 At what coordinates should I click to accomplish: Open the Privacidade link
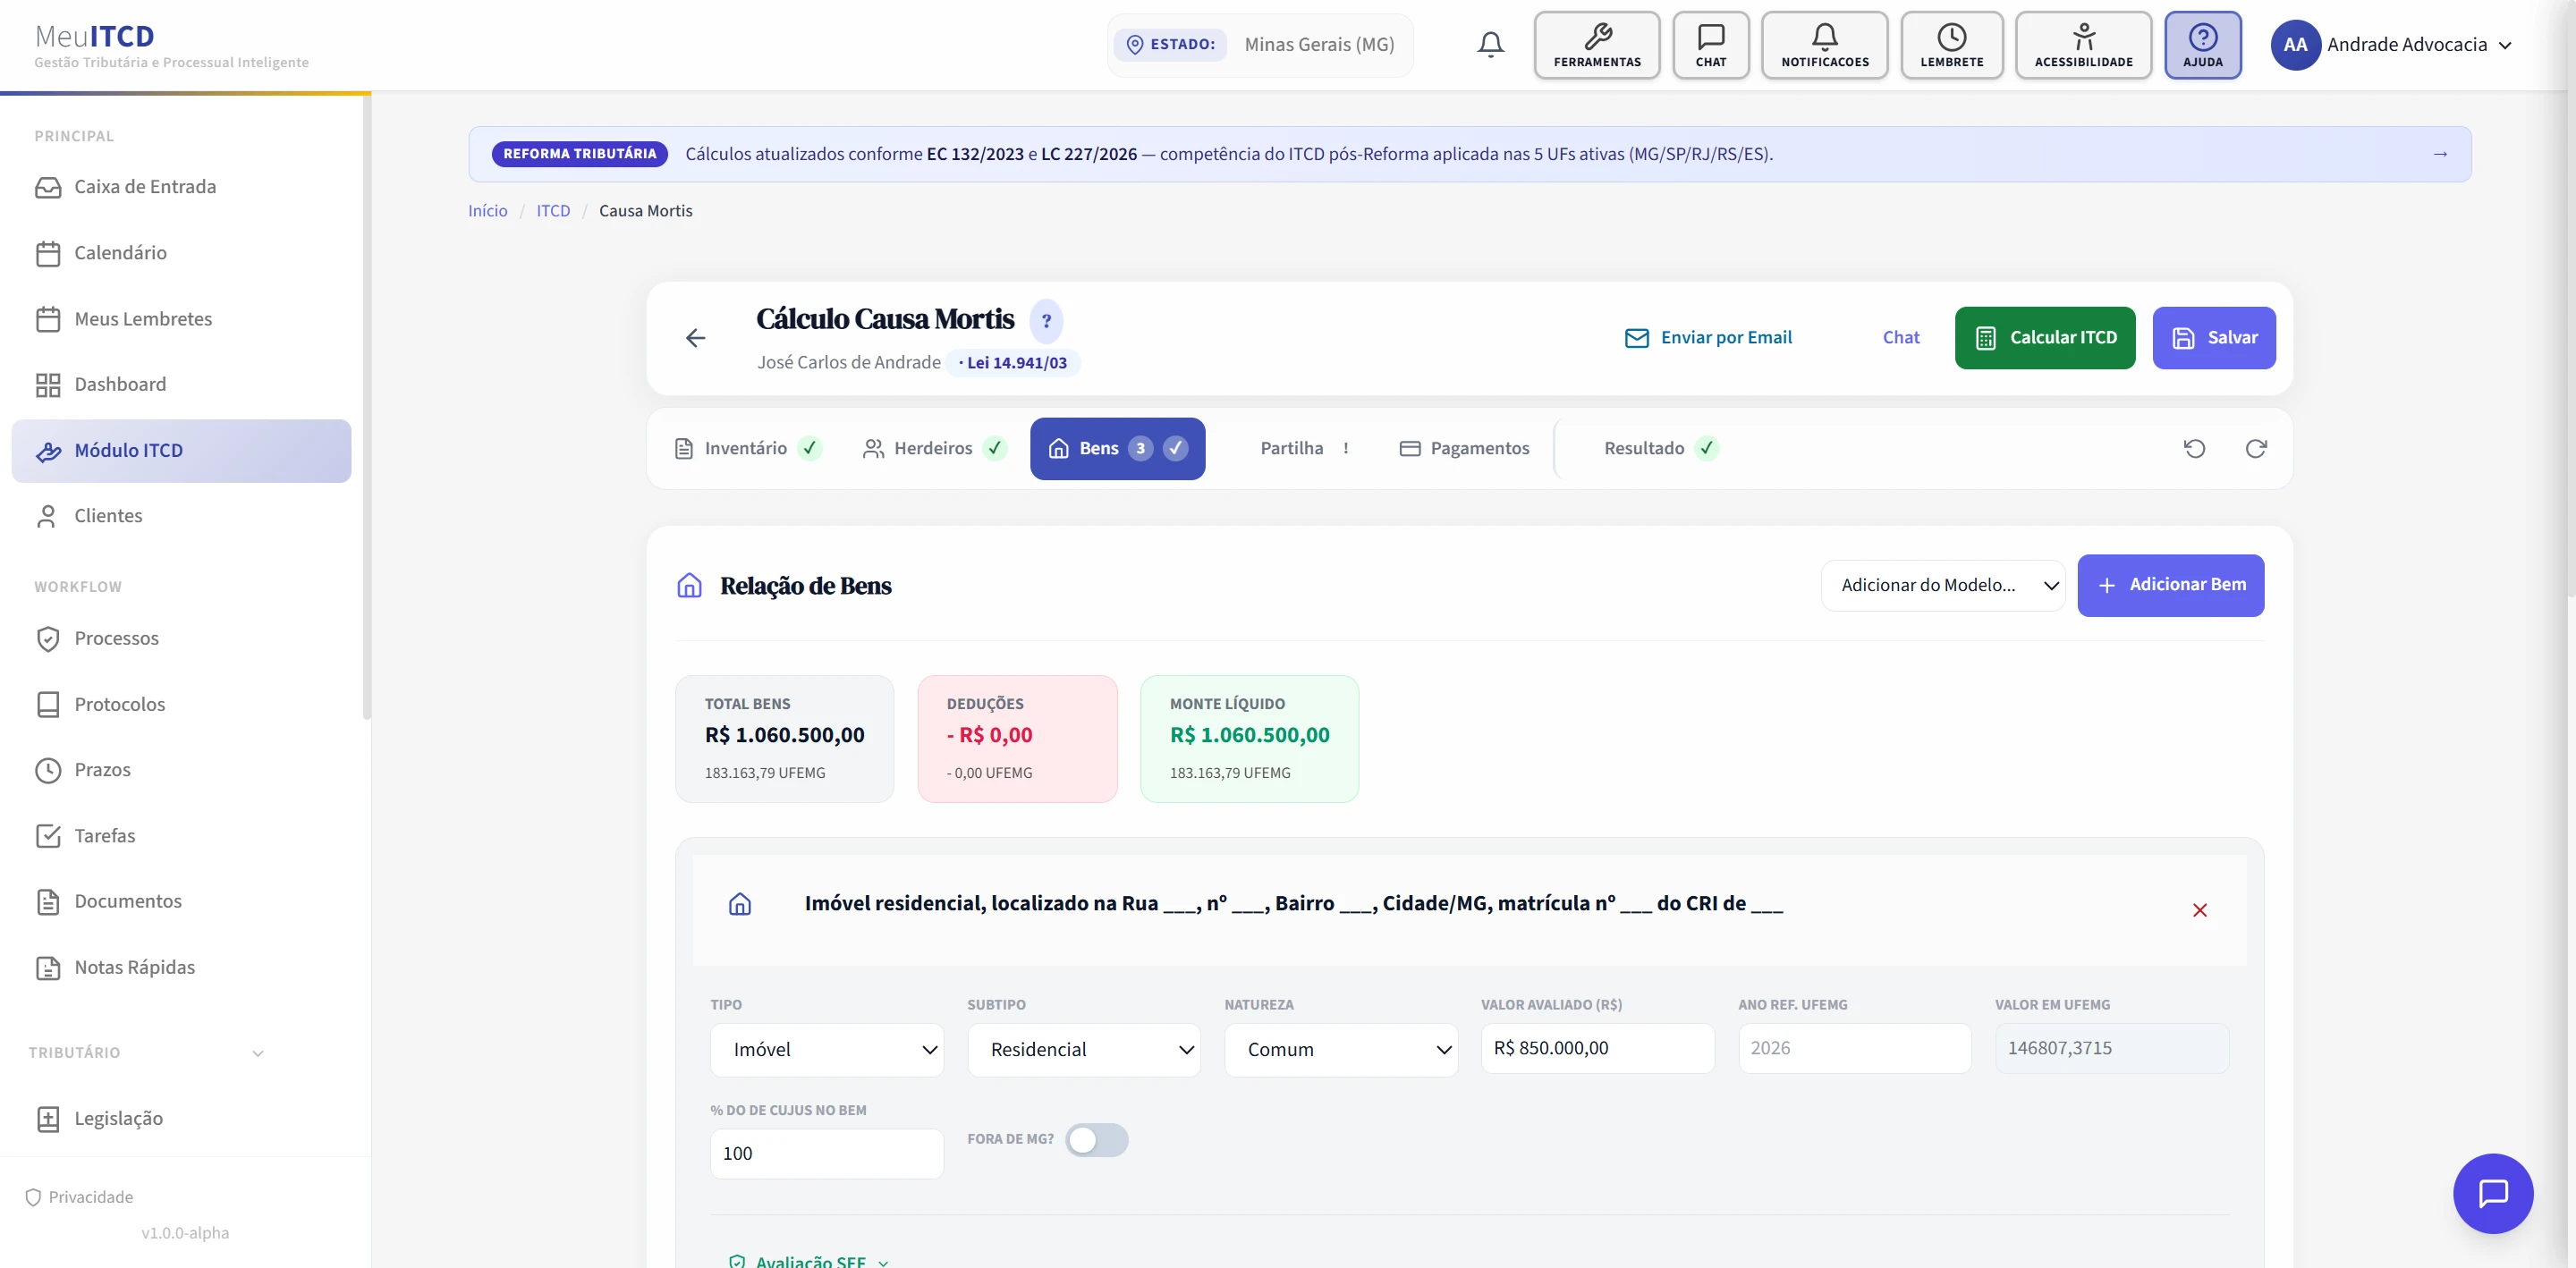click(x=80, y=1197)
